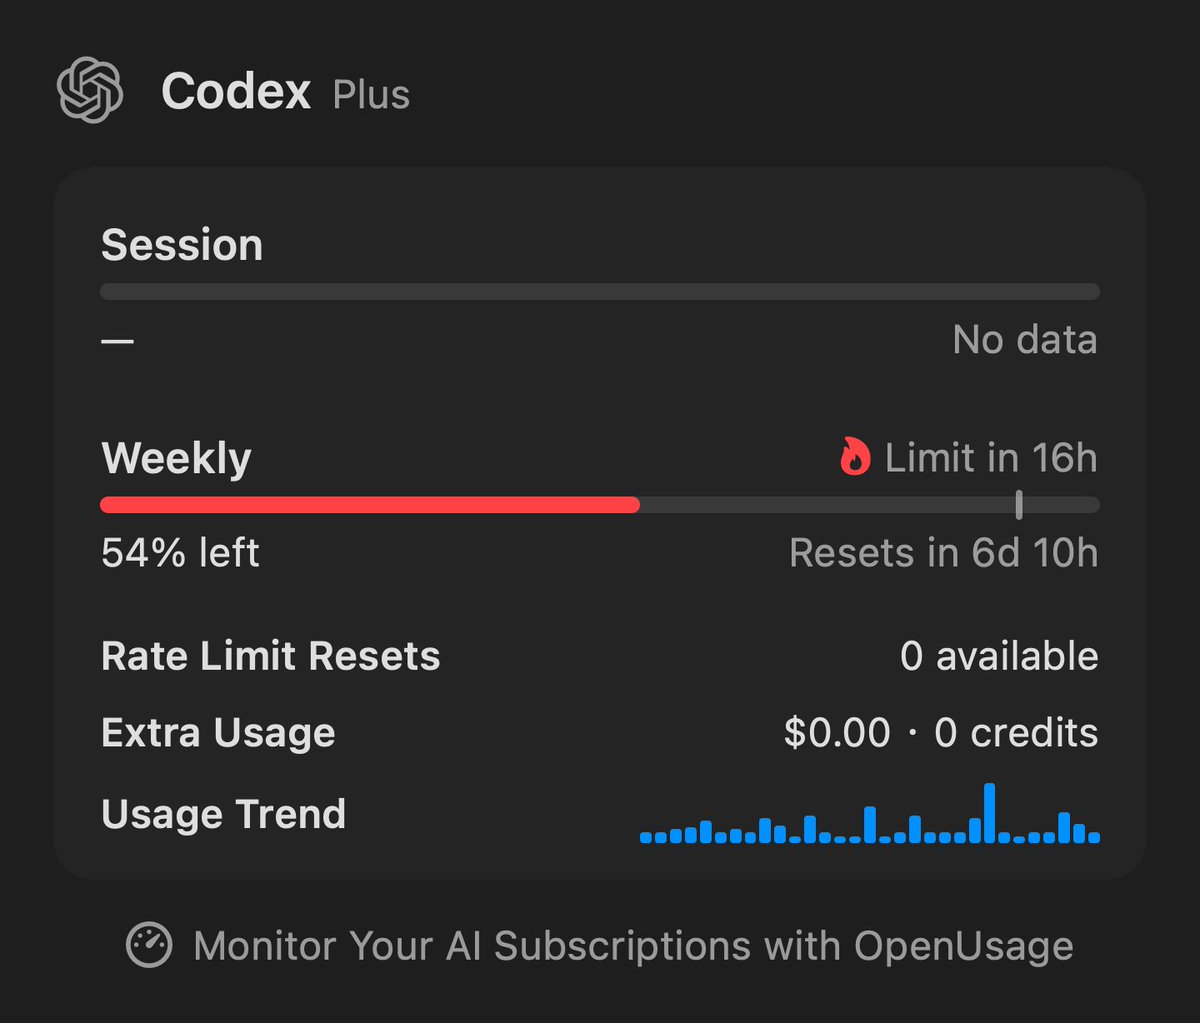Click the 0 available value

(999, 656)
